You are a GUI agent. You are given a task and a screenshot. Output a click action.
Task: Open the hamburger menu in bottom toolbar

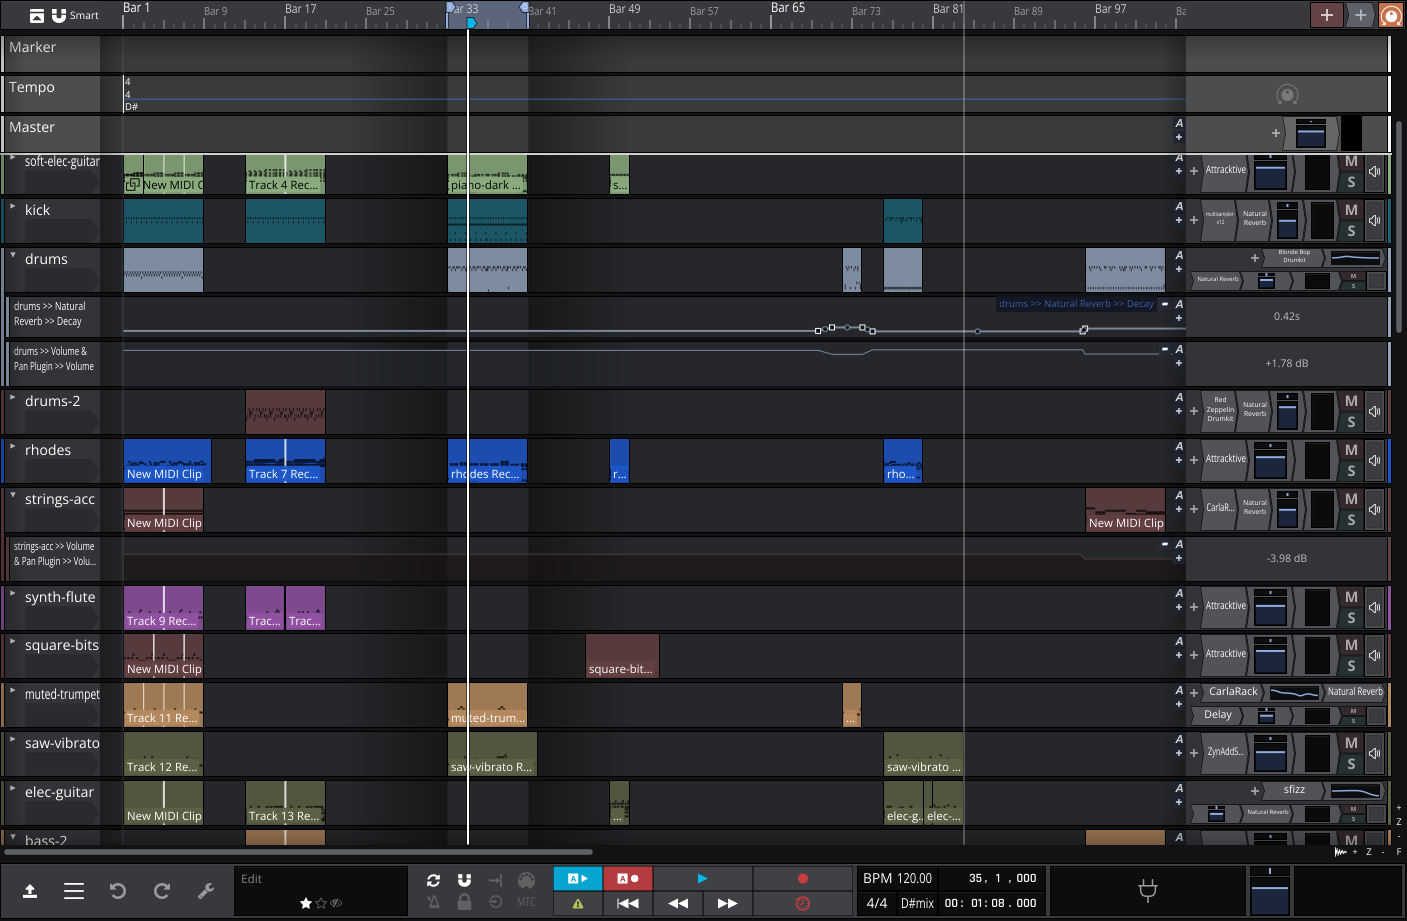click(74, 891)
